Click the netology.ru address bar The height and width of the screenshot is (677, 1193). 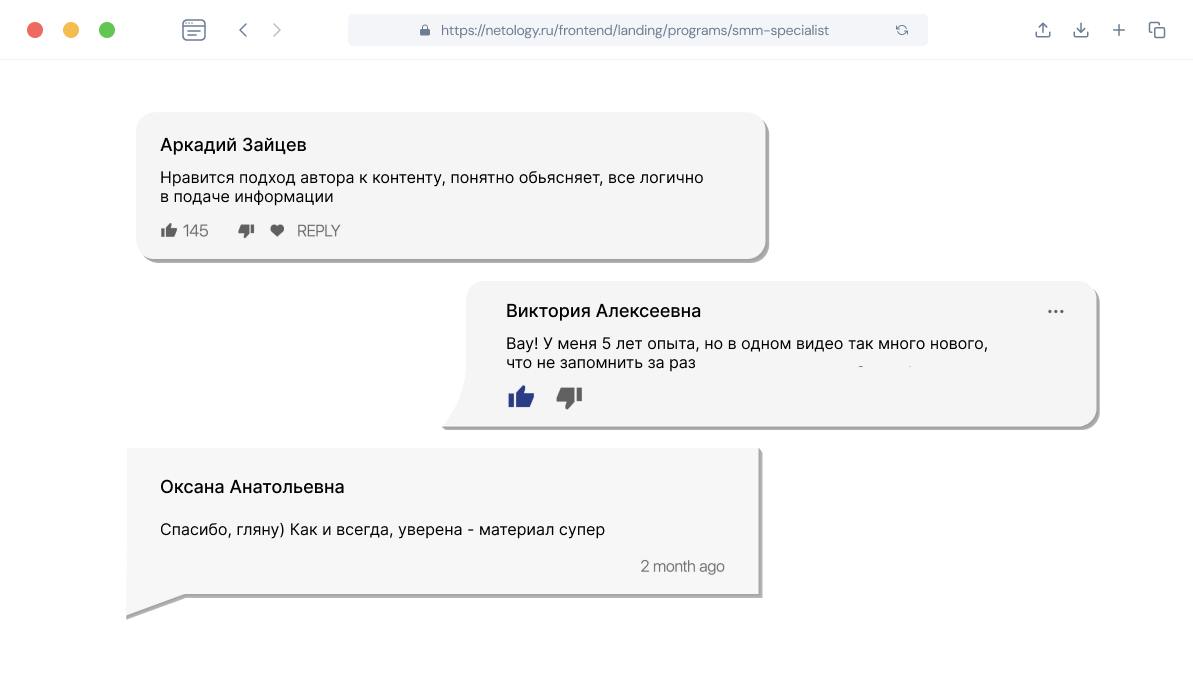click(x=635, y=30)
